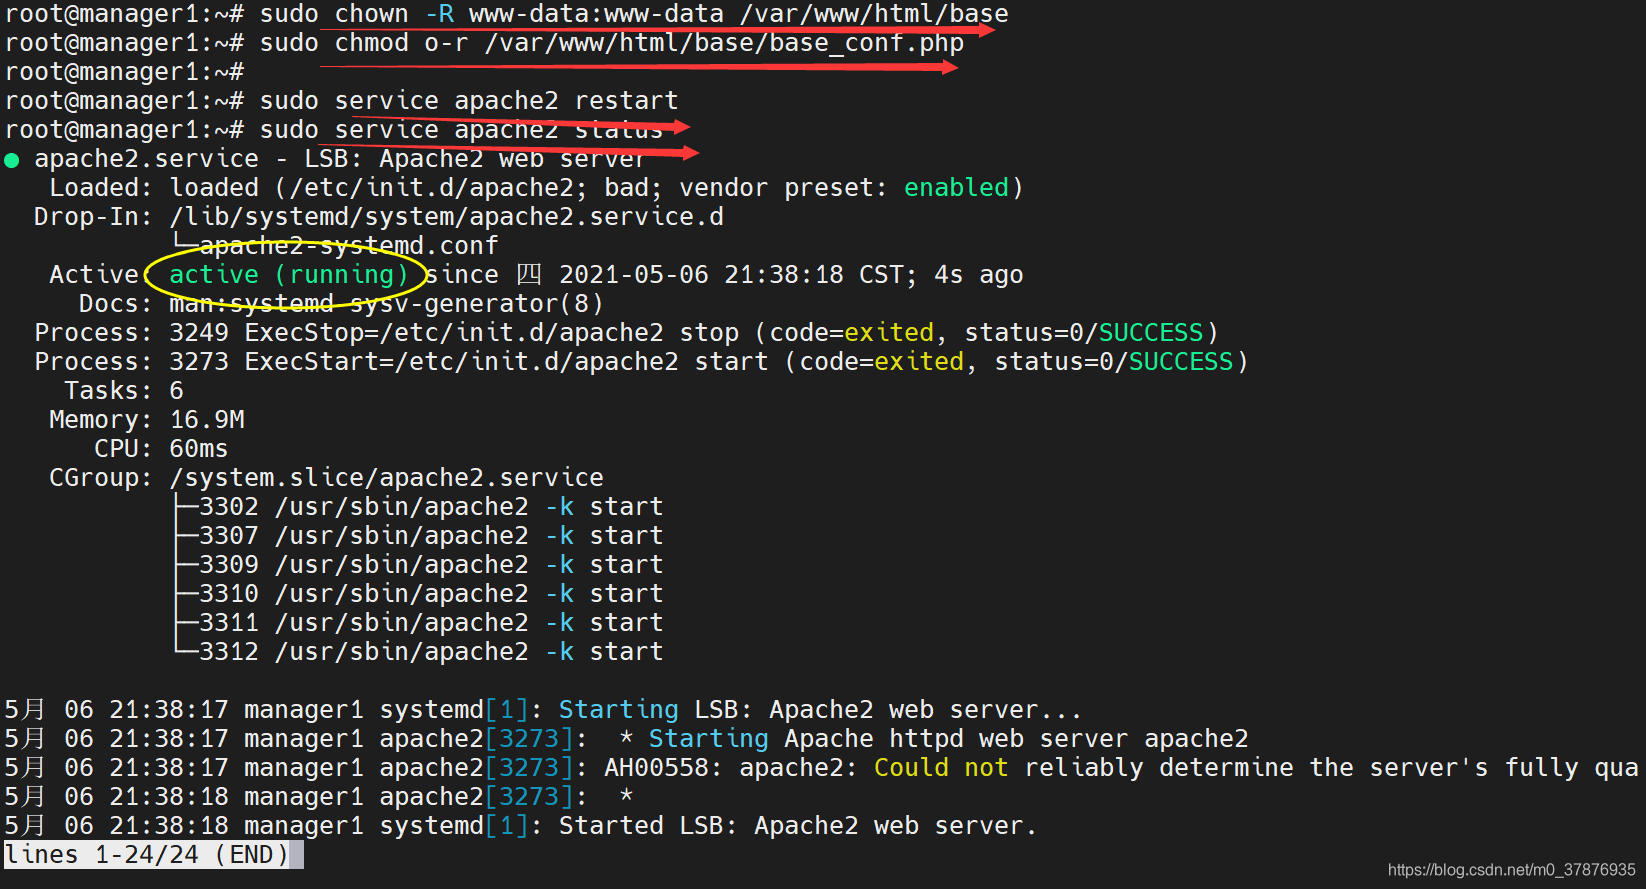The width and height of the screenshot is (1646, 889).
Task: Click the 'apache2-systemd.conf' file name
Action: coord(348,246)
